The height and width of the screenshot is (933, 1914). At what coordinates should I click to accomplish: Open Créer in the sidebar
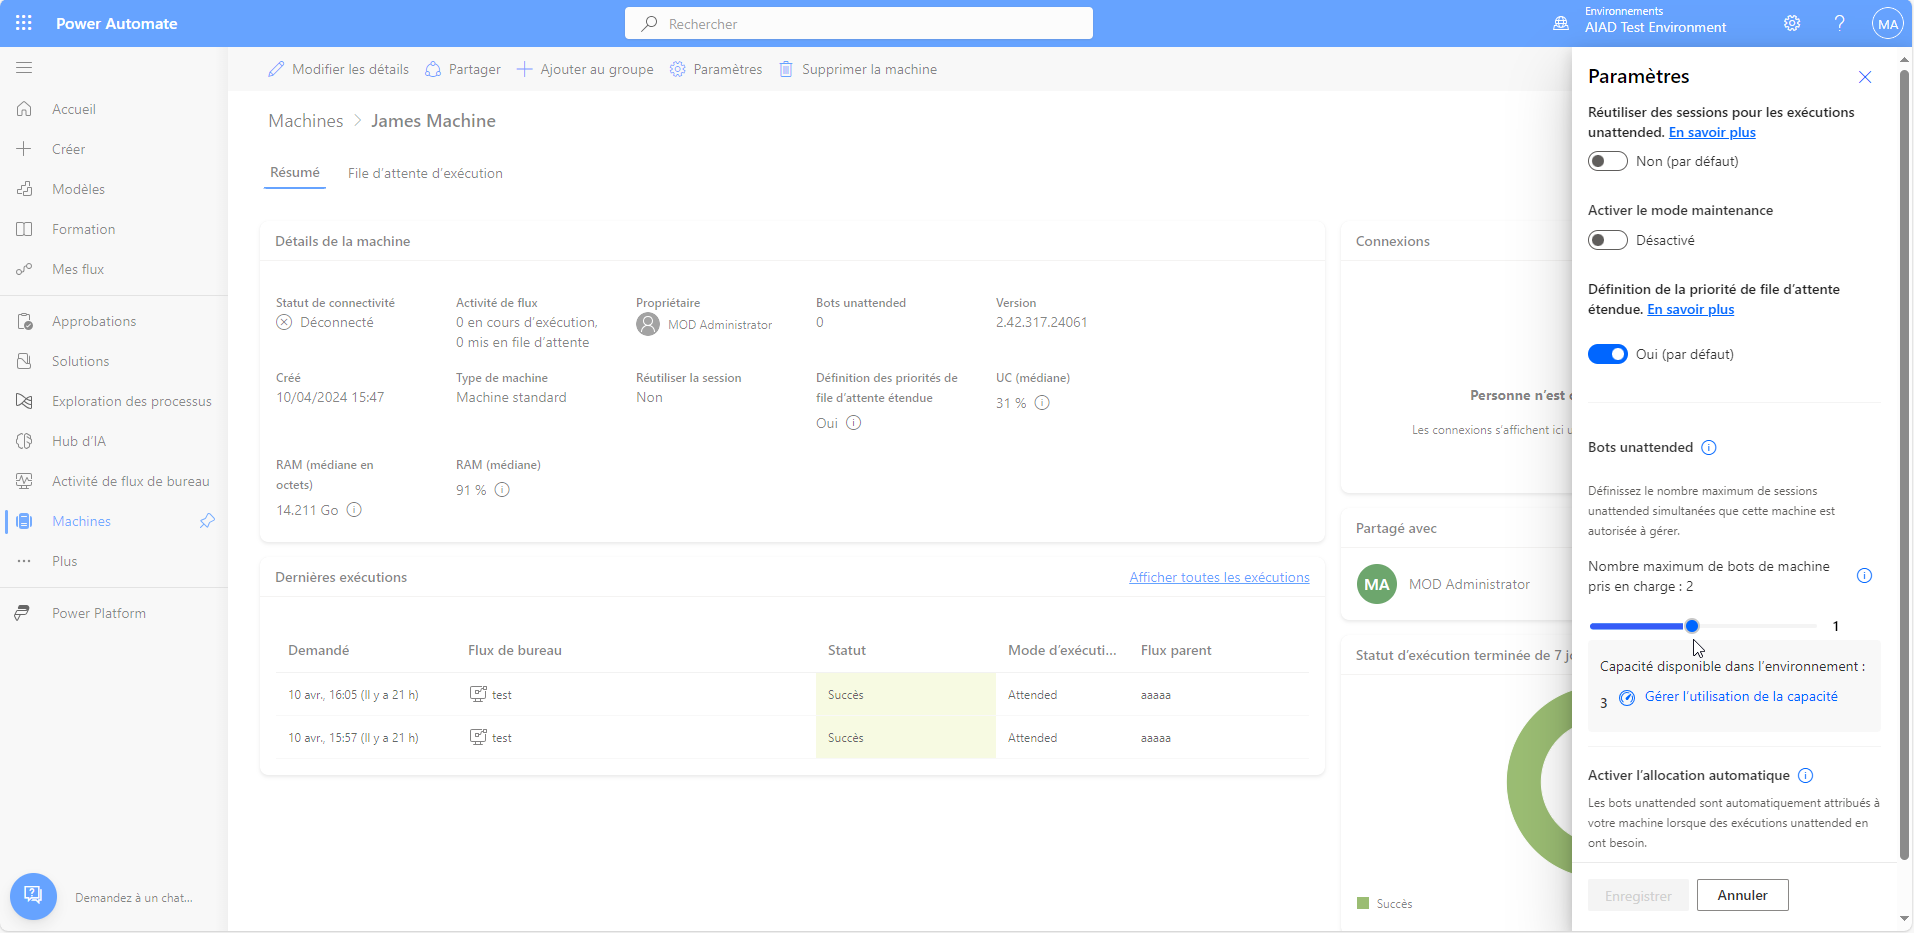(68, 149)
